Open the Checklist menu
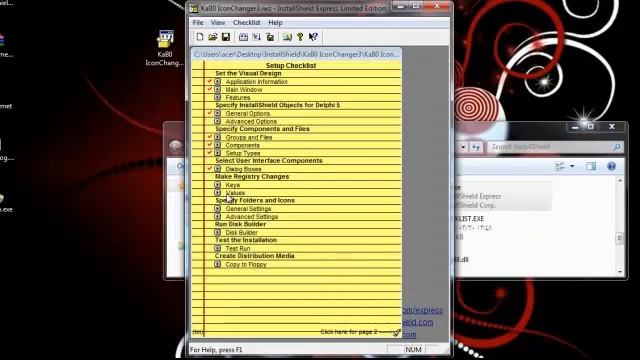The image size is (640, 360). point(247,23)
